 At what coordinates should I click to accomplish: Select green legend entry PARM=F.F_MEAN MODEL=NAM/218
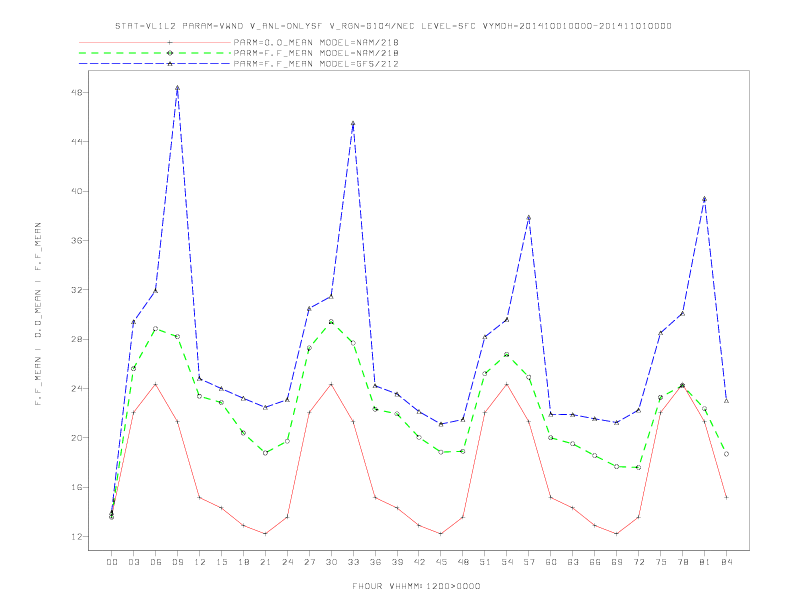[x=316, y=53]
